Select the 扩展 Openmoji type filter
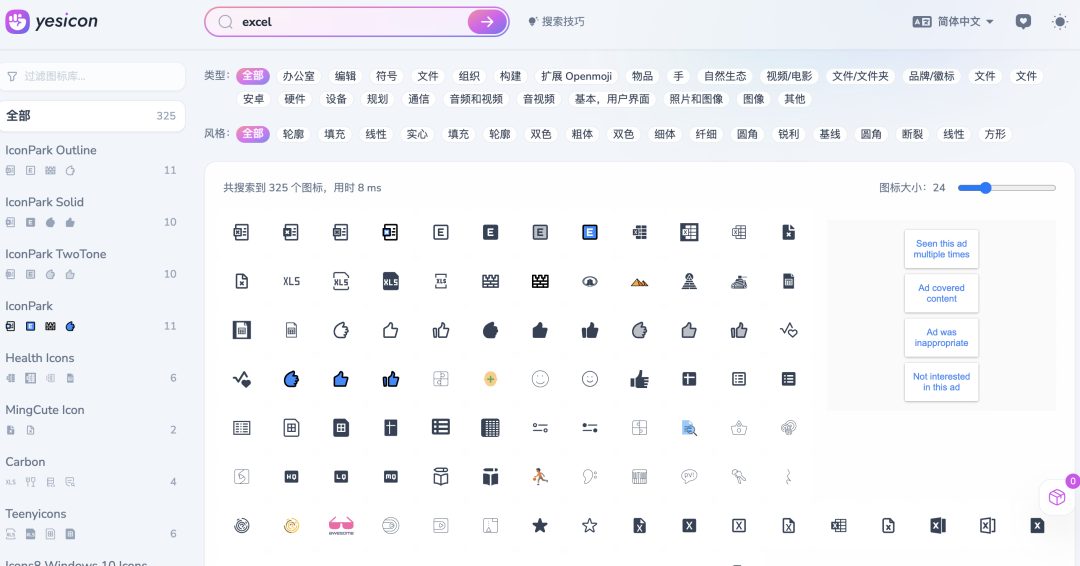Screen dimensions: 1080x566 coord(577,76)
